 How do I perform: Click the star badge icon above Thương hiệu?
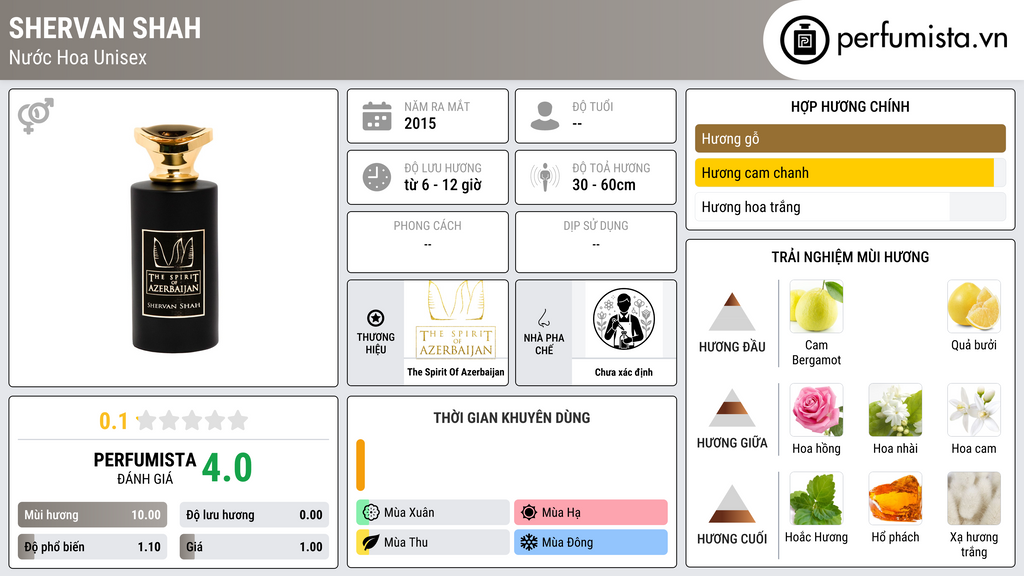pos(376,318)
